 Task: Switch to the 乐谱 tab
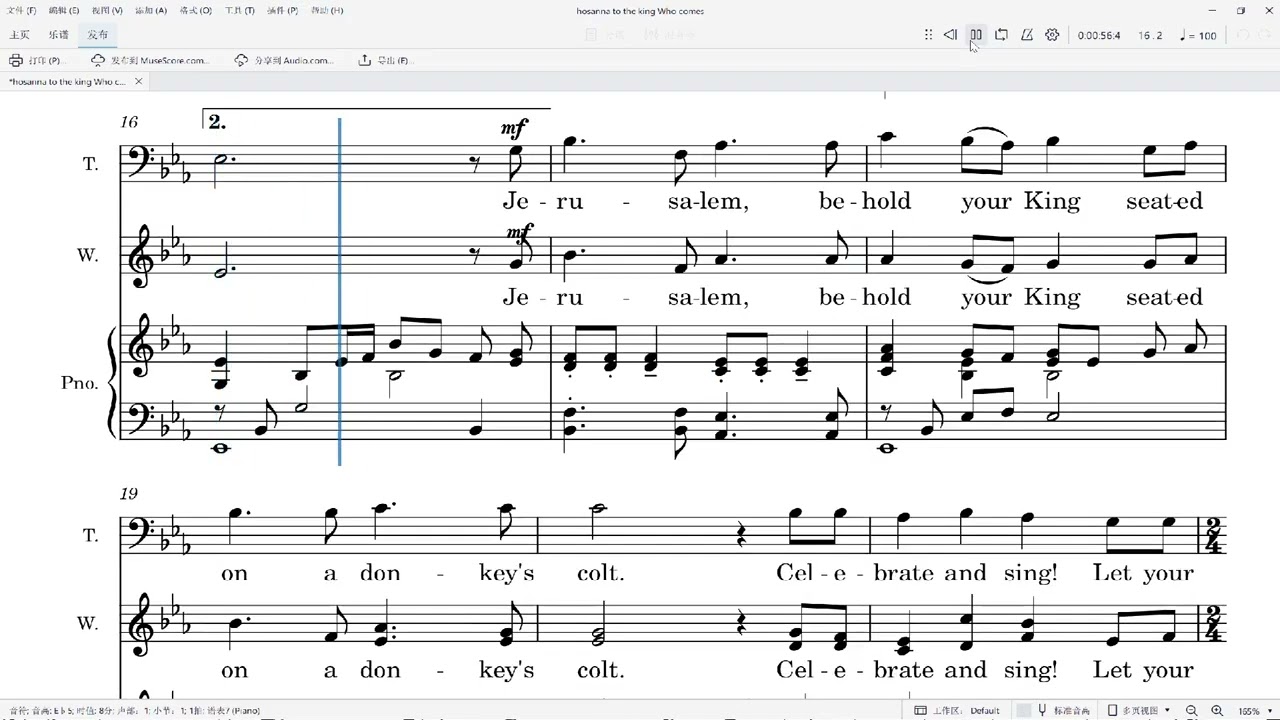(x=58, y=35)
